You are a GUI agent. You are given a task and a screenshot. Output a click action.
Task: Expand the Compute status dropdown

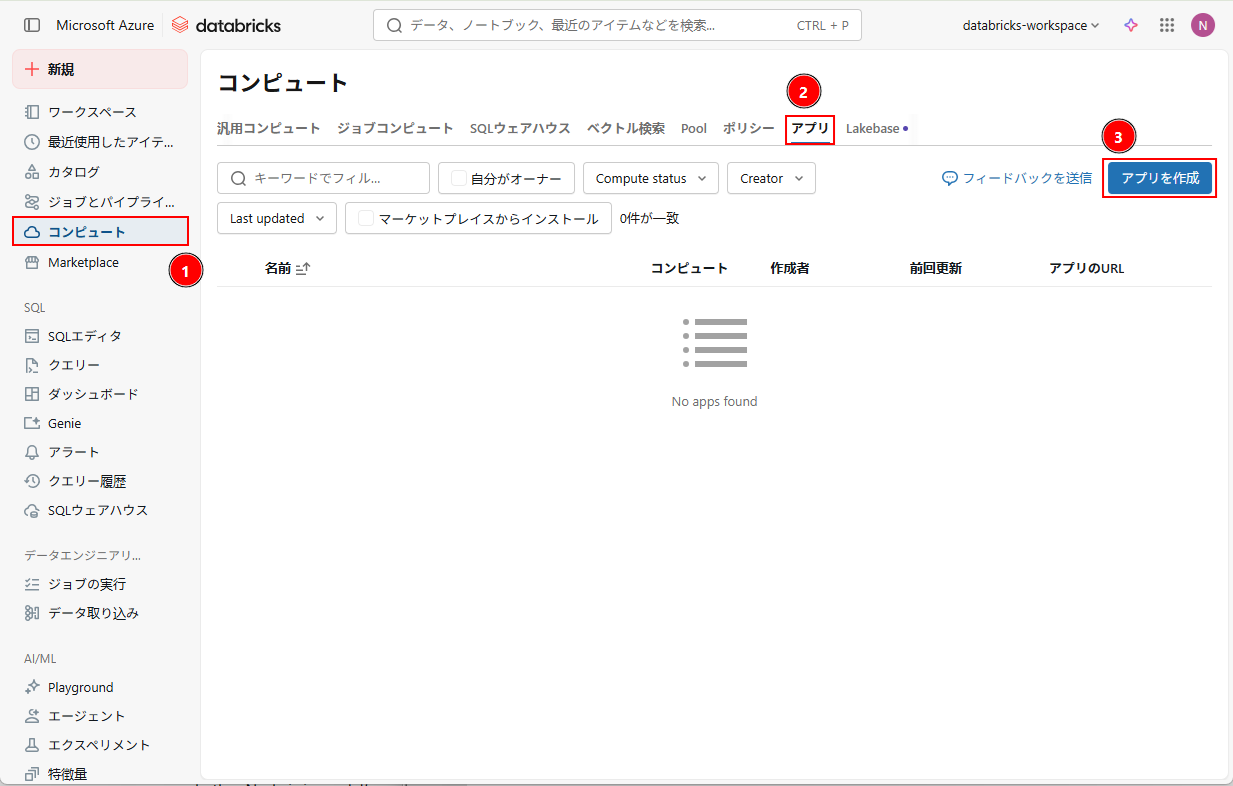(650, 178)
